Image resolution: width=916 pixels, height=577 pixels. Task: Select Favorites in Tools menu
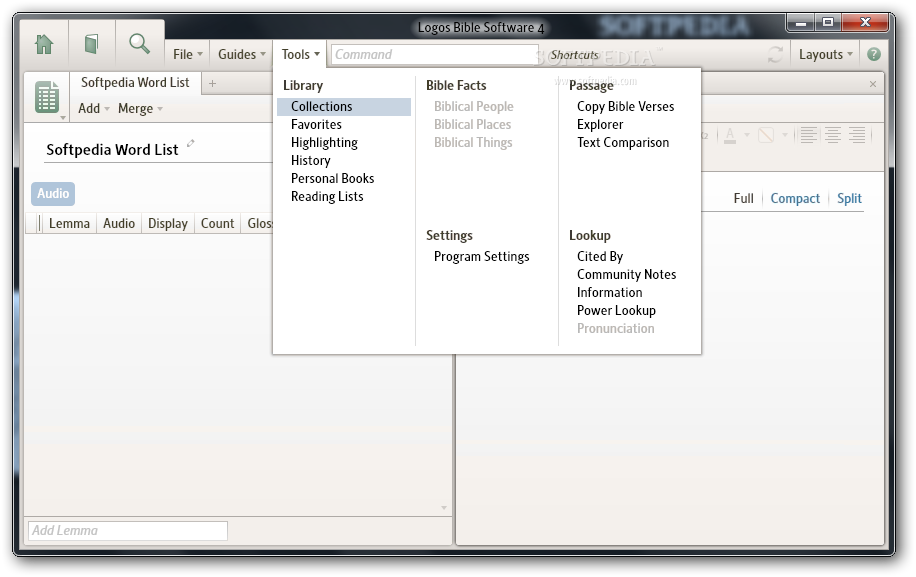316,124
